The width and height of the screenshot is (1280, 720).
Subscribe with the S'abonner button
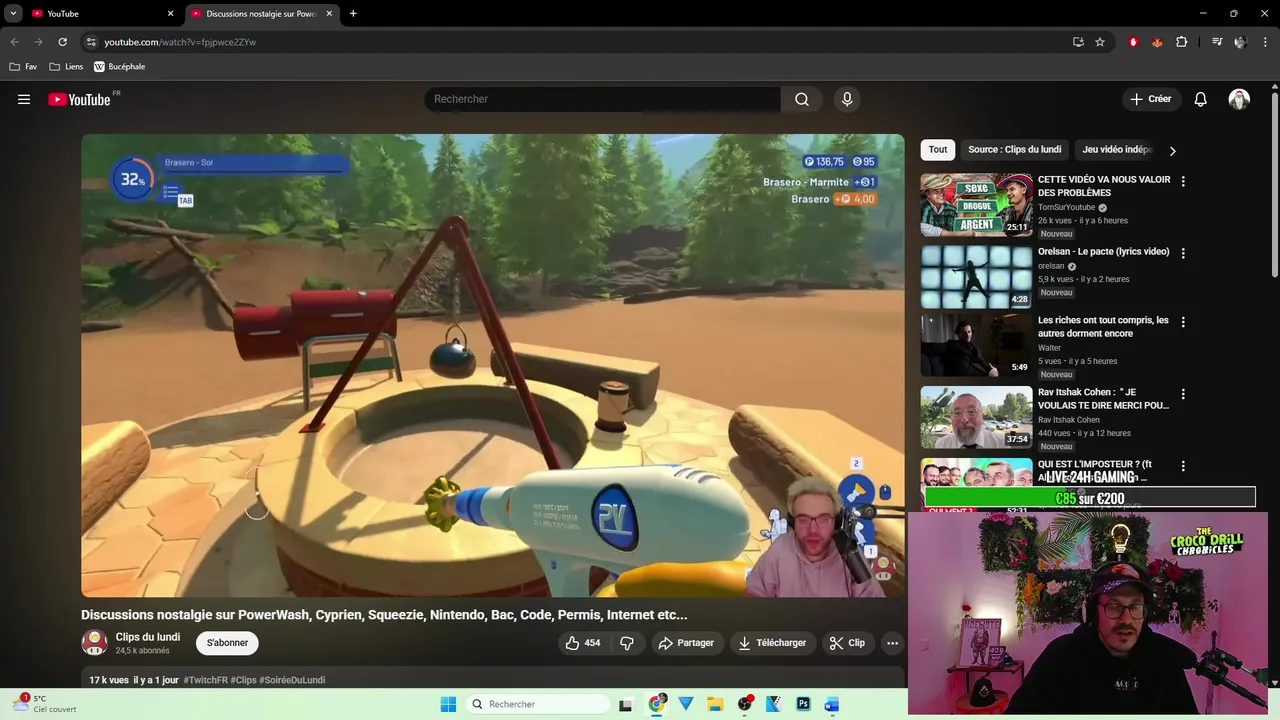(x=227, y=643)
